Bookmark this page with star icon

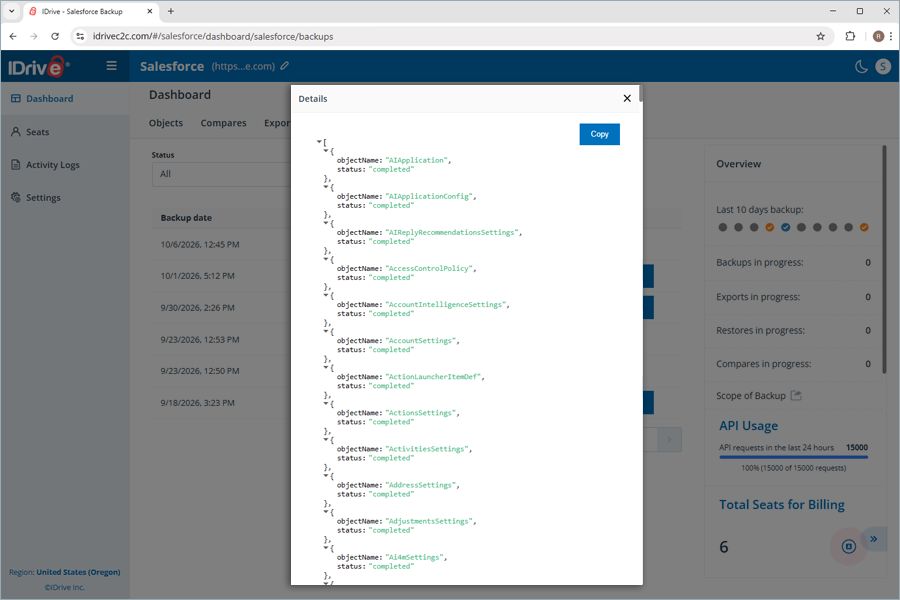(820, 36)
